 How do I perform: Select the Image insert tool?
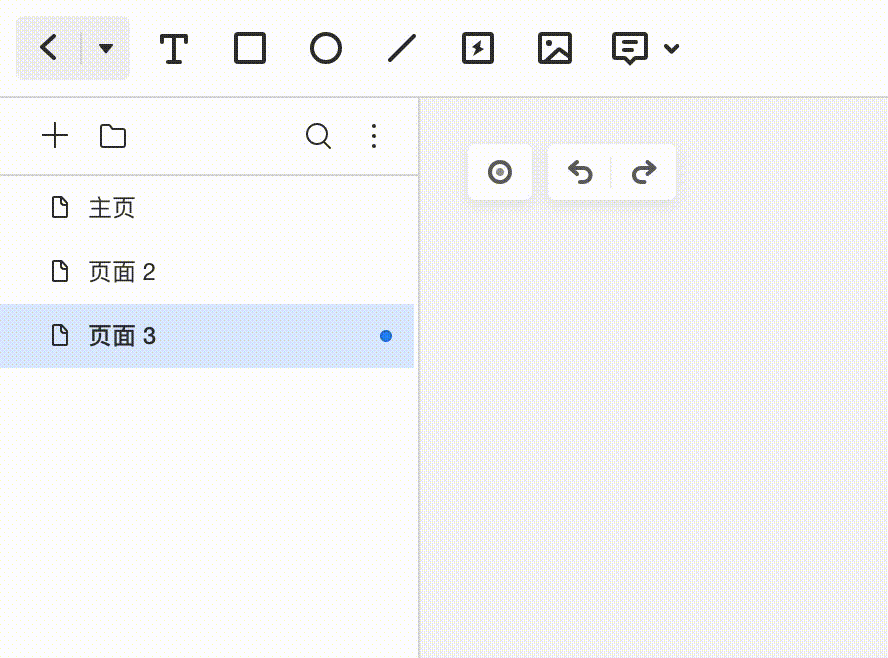tap(554, 48)
